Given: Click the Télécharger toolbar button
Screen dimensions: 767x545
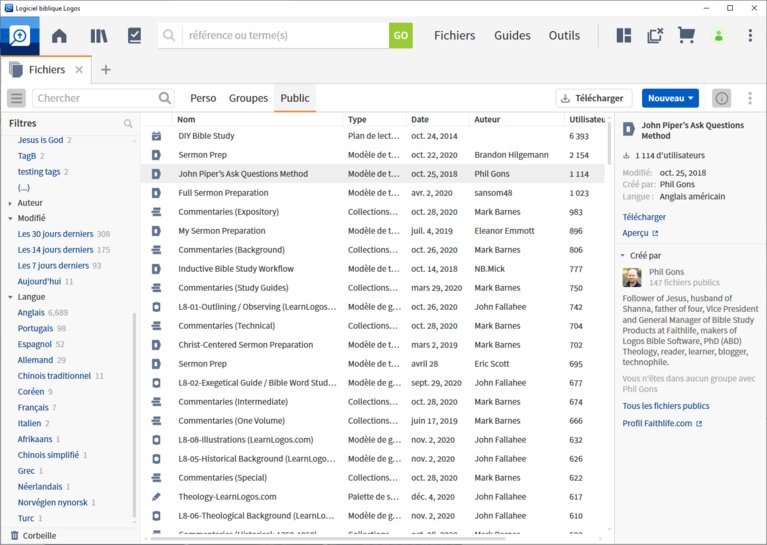Looking at the screenshot, I should (594, 98).
